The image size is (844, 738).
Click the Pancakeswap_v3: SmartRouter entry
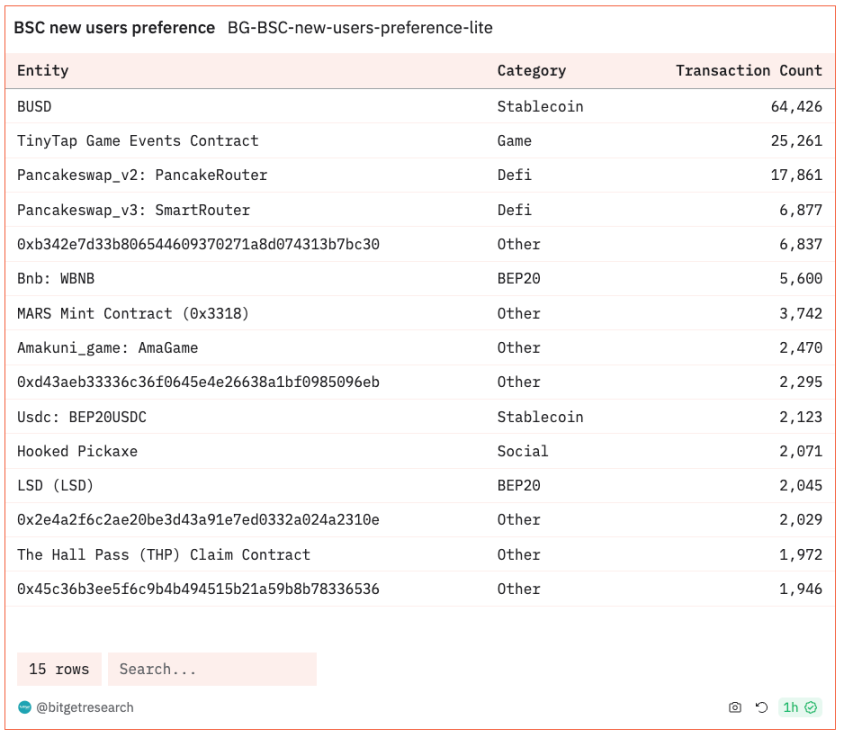pos(134,210)
